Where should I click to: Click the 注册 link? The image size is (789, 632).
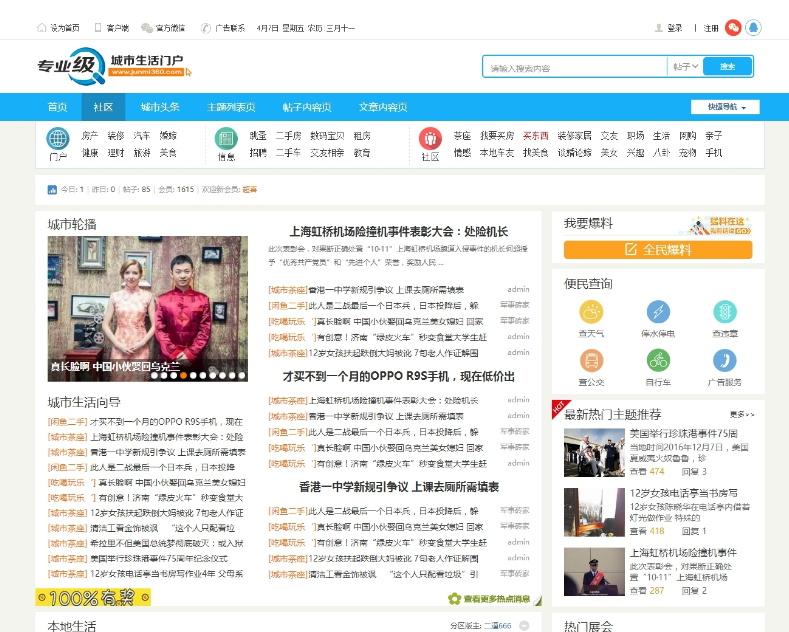pos(711,28)
